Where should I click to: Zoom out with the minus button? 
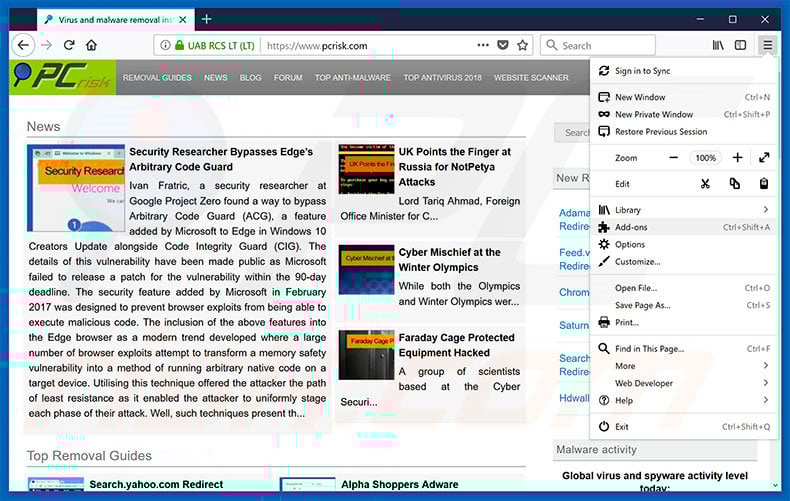[674, 158]
